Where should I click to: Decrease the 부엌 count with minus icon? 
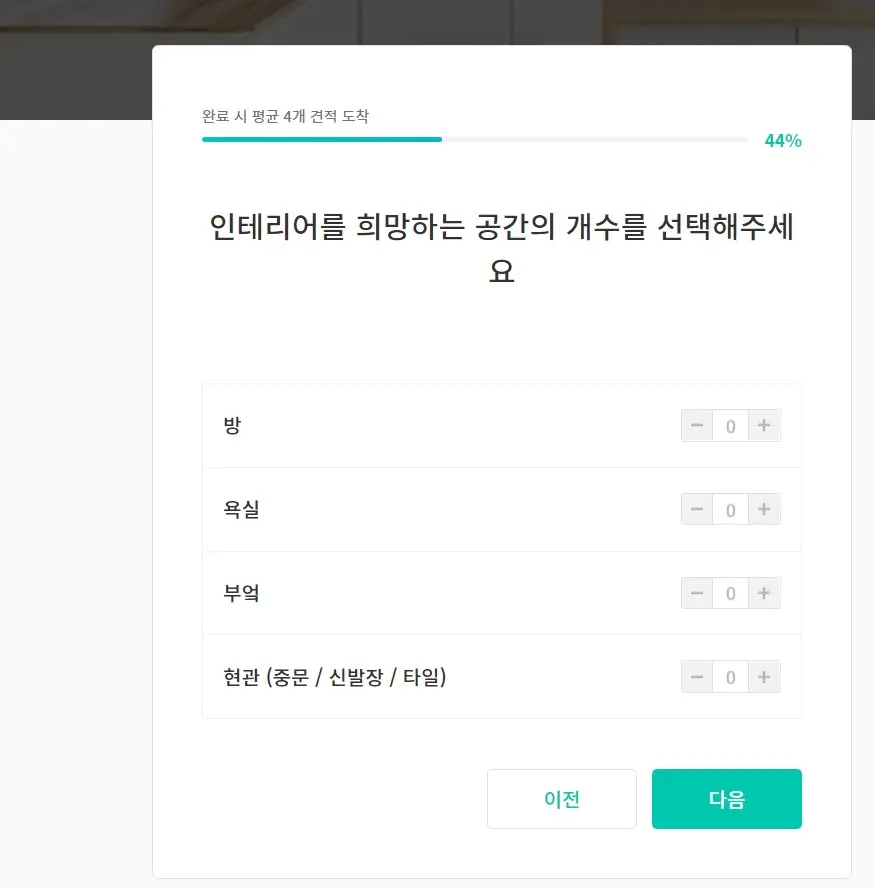pos(697,593)
